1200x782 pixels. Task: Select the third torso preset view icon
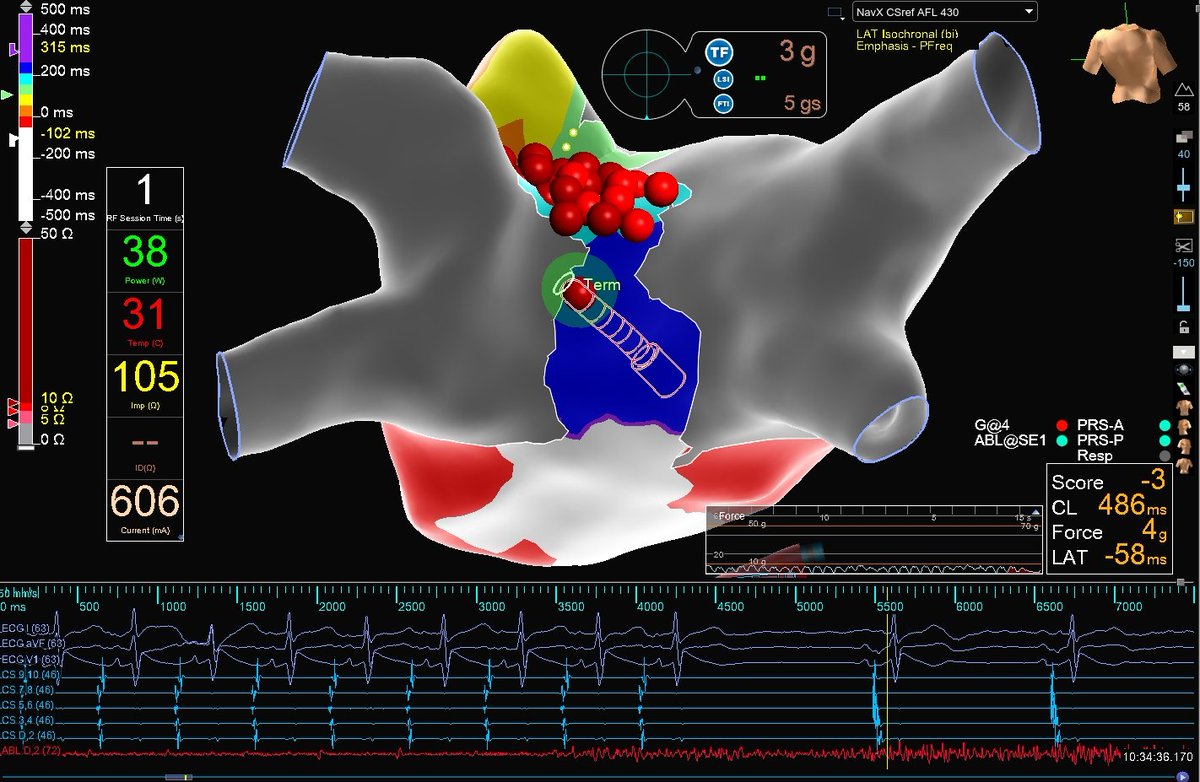click(1184, 446)
